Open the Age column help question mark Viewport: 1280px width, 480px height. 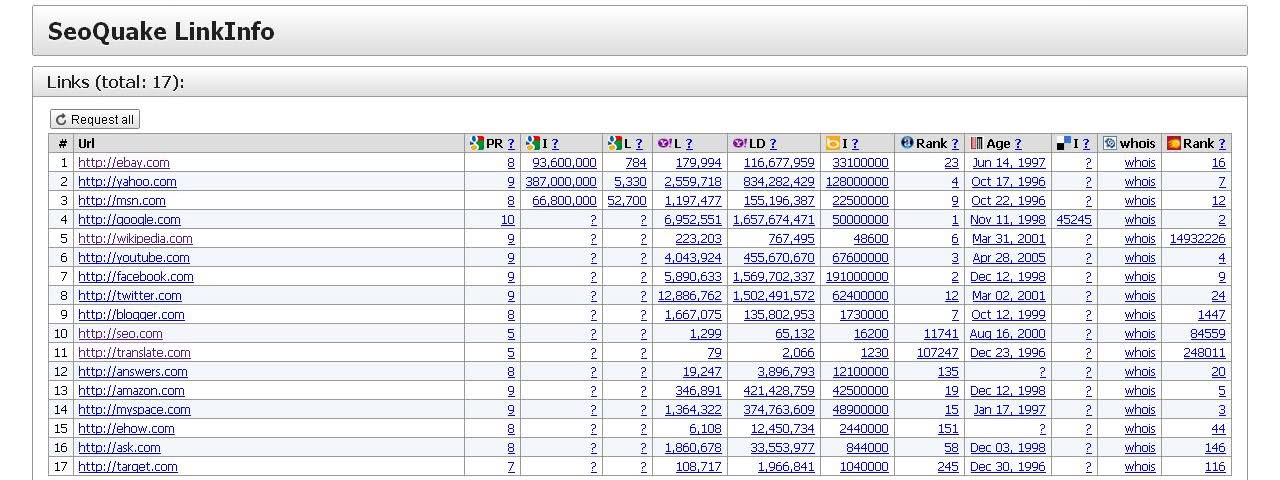click(x=1018, y=144)
